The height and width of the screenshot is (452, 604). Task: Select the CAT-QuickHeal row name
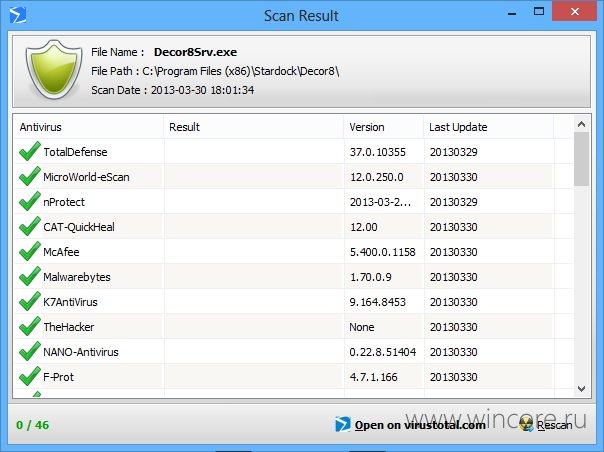(79, 227)
